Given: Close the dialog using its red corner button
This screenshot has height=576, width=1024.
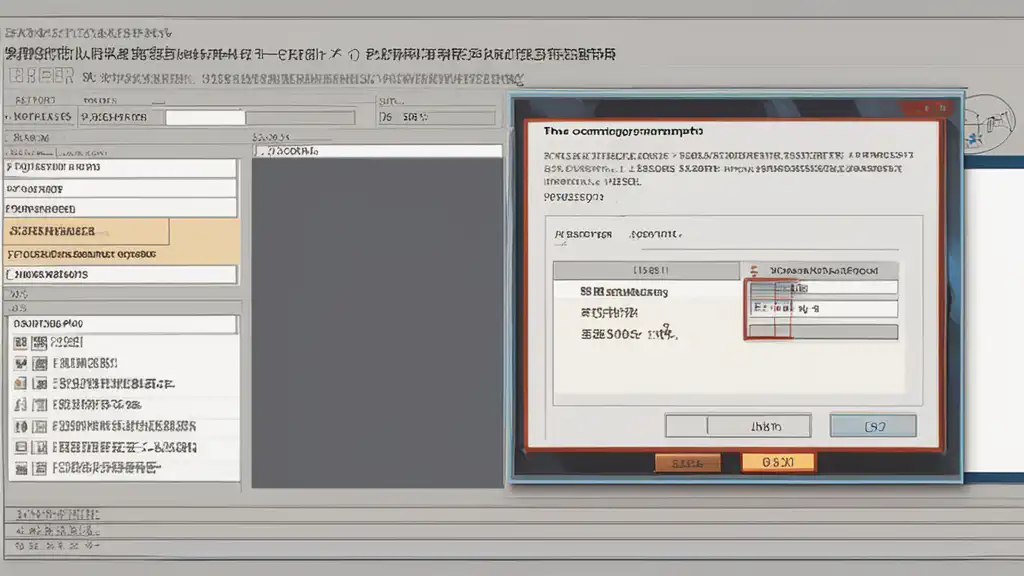Looking at the screenshot, I should [942, 108].
